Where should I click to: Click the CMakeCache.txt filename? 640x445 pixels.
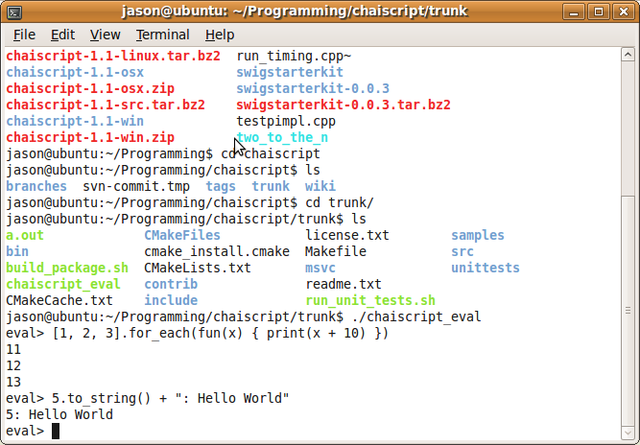point(59,300)
